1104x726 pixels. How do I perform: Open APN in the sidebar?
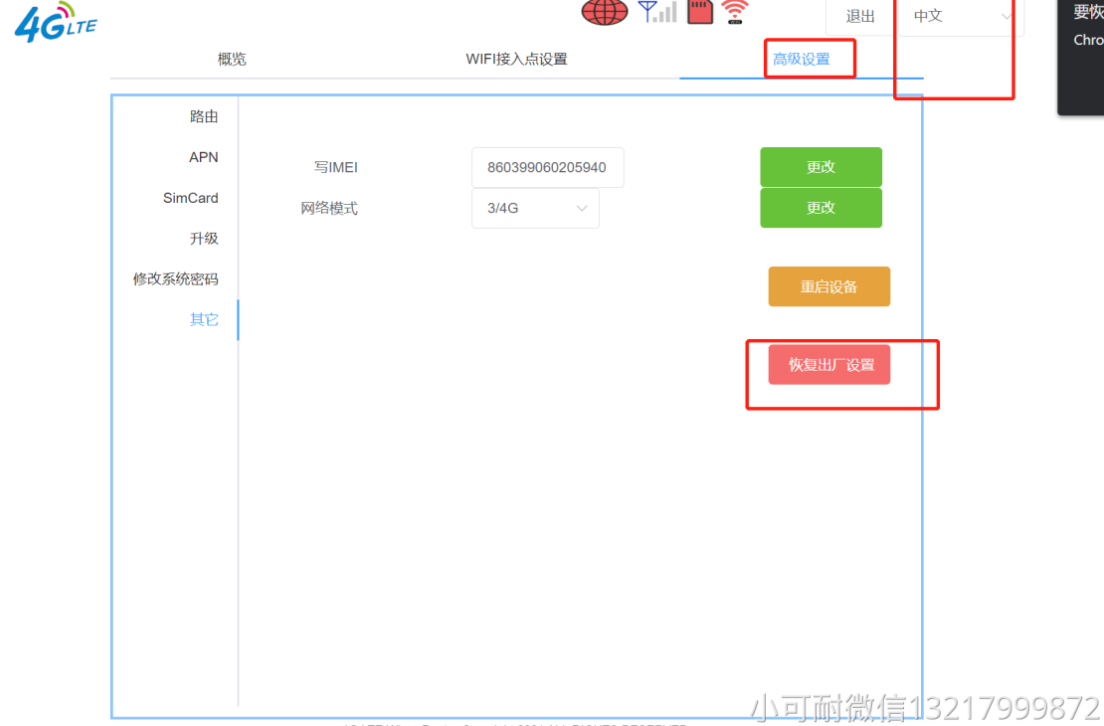[203, 157]
